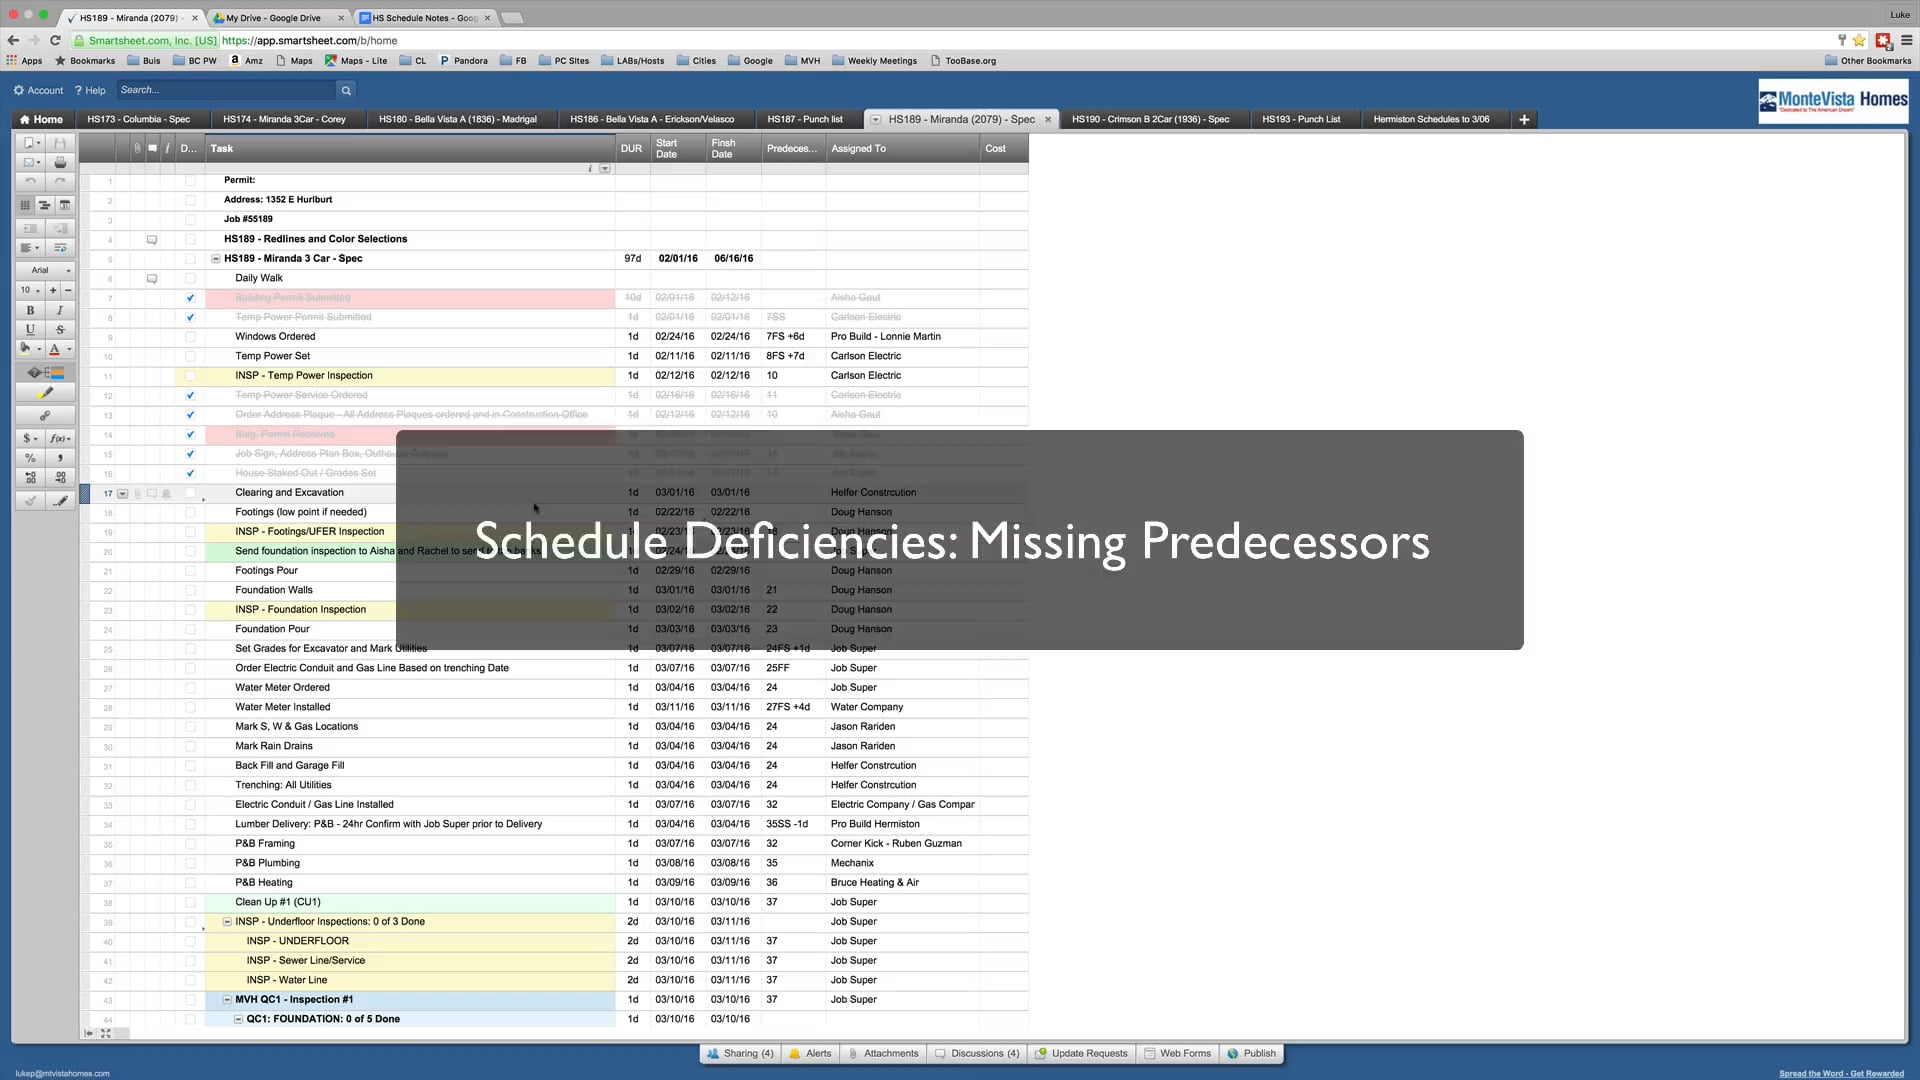Viewport: 1920px width, 1080px height.
Task: Open the HS190 Crimson B 2Car tab
Action: click(1152, 119)
